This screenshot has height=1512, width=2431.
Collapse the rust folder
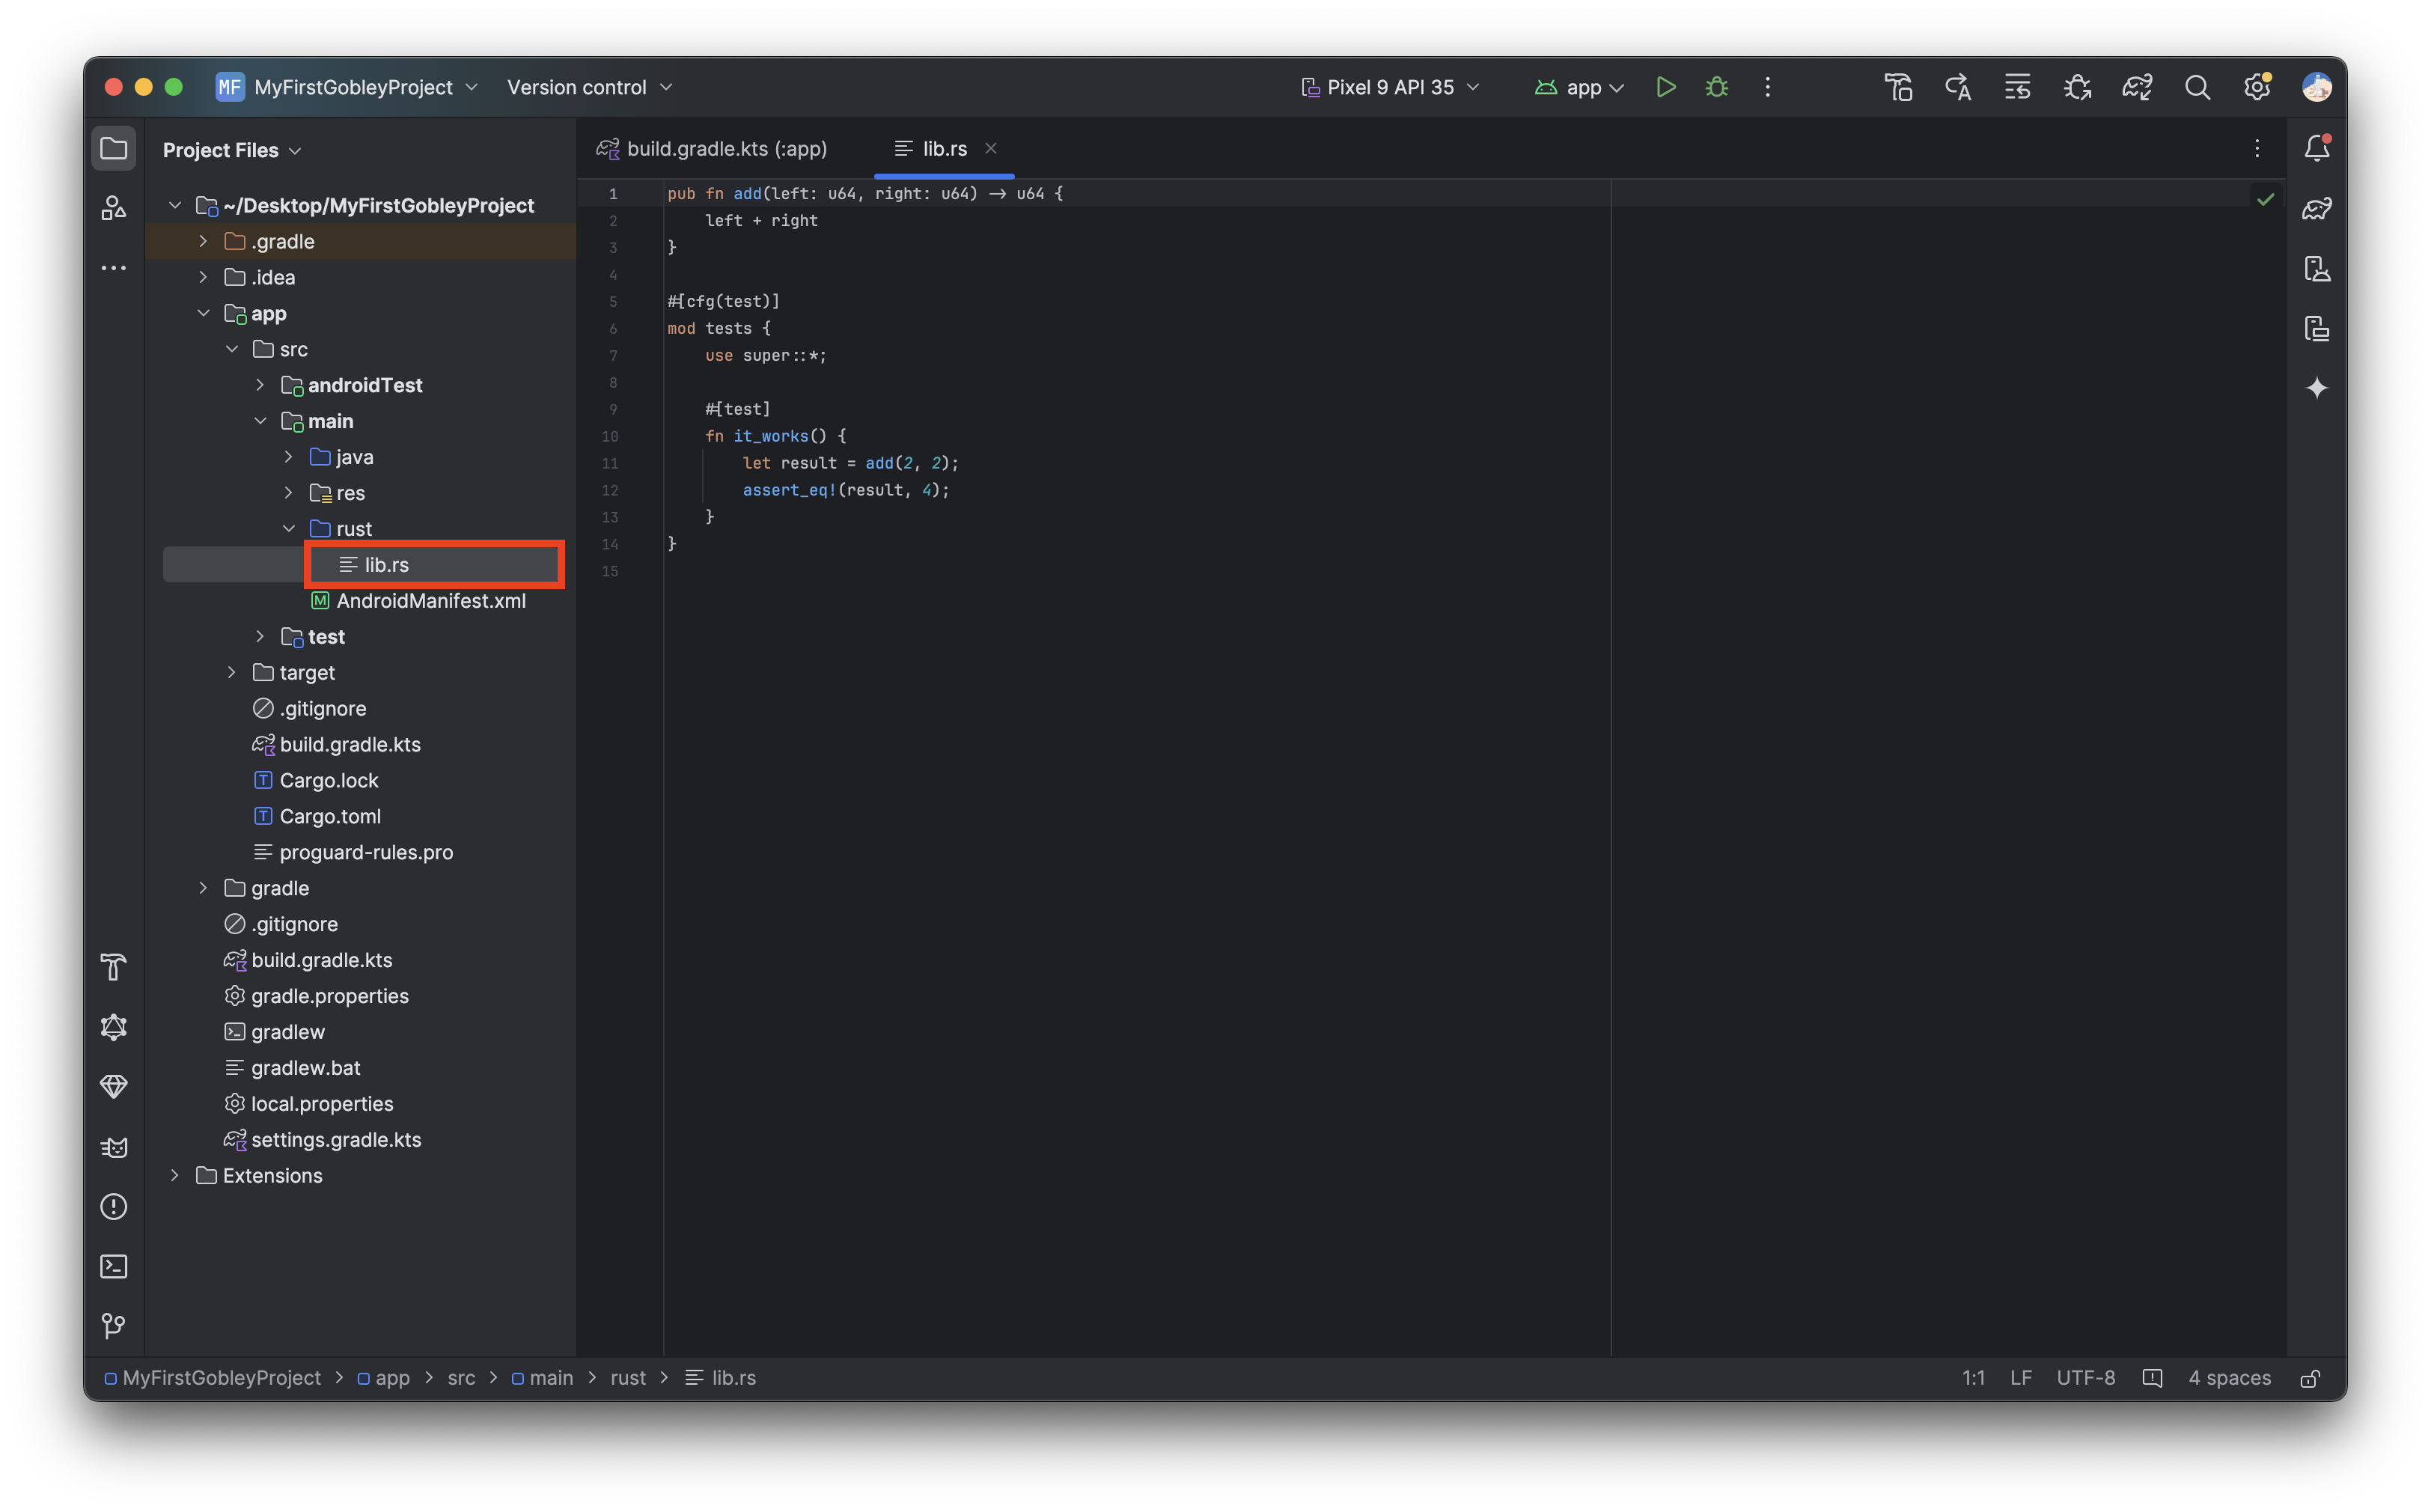[x=288, y=528]
